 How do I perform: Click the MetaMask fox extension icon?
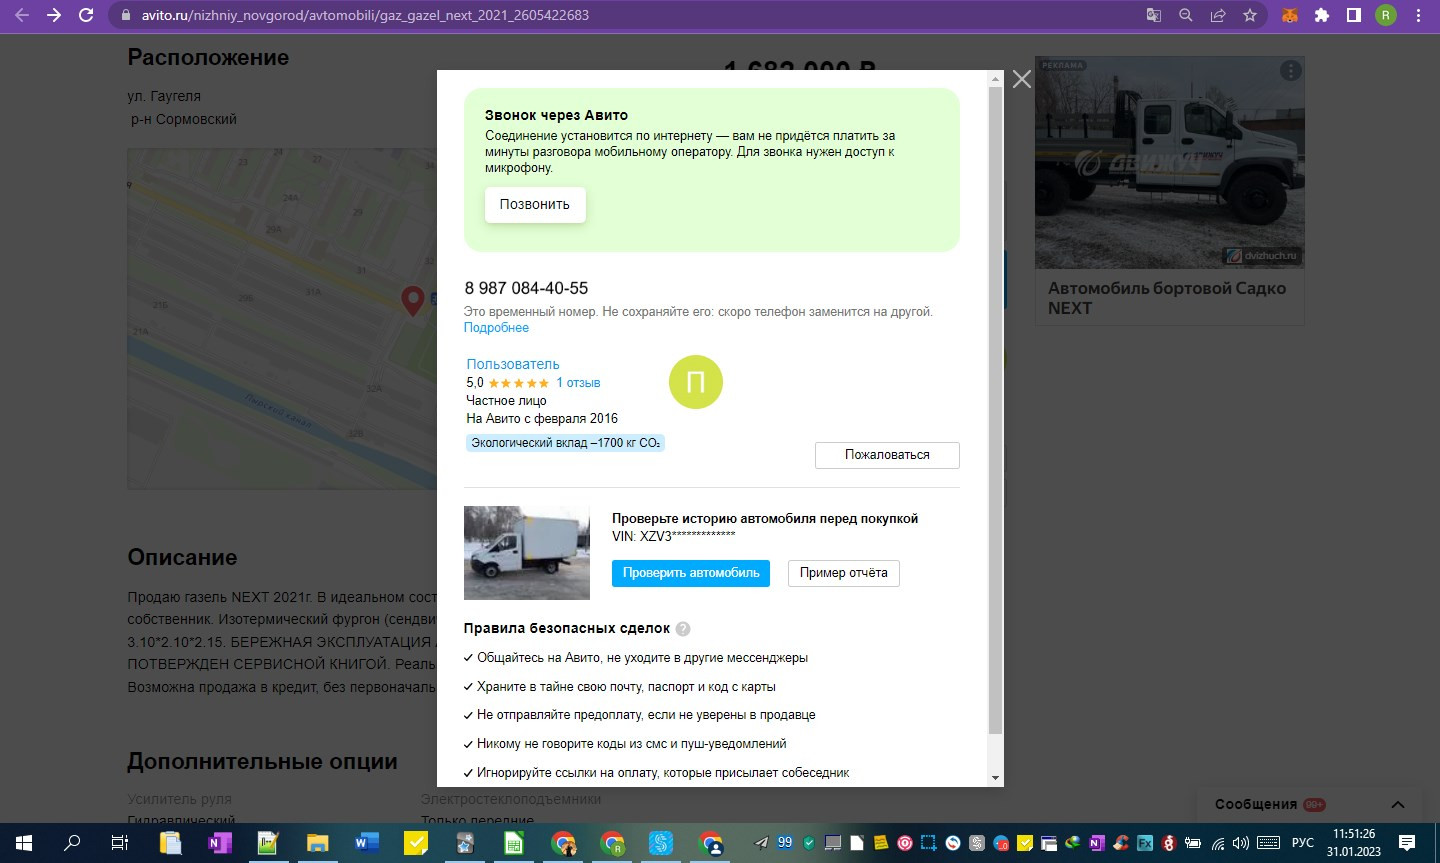pos(1290,15)
